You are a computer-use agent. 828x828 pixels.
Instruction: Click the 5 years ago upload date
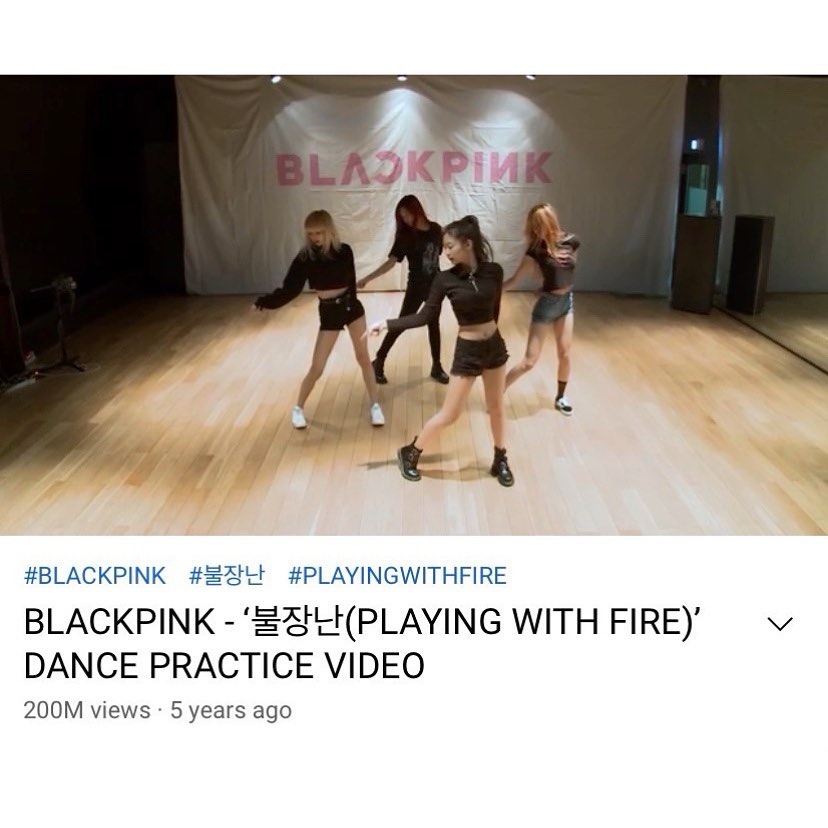point(231,711)
